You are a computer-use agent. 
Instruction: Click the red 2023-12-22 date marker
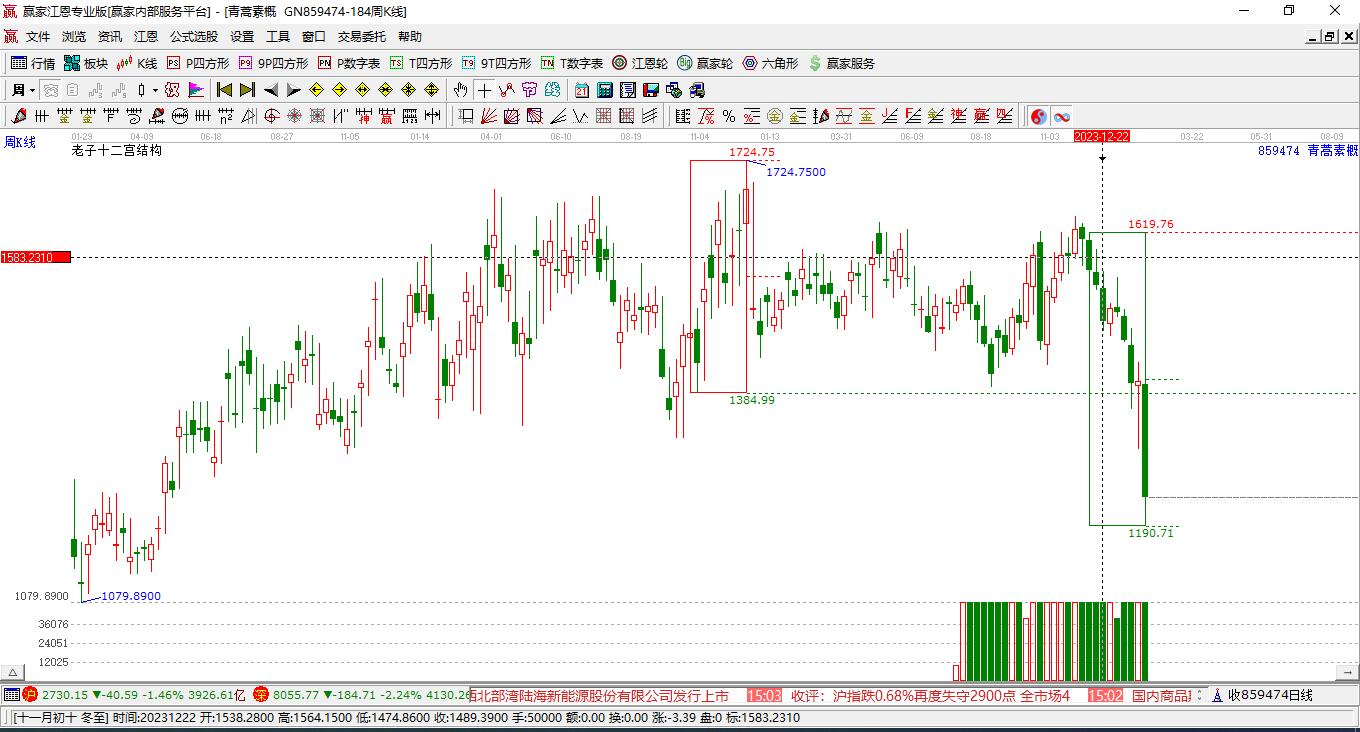[x=1101, y=136]
